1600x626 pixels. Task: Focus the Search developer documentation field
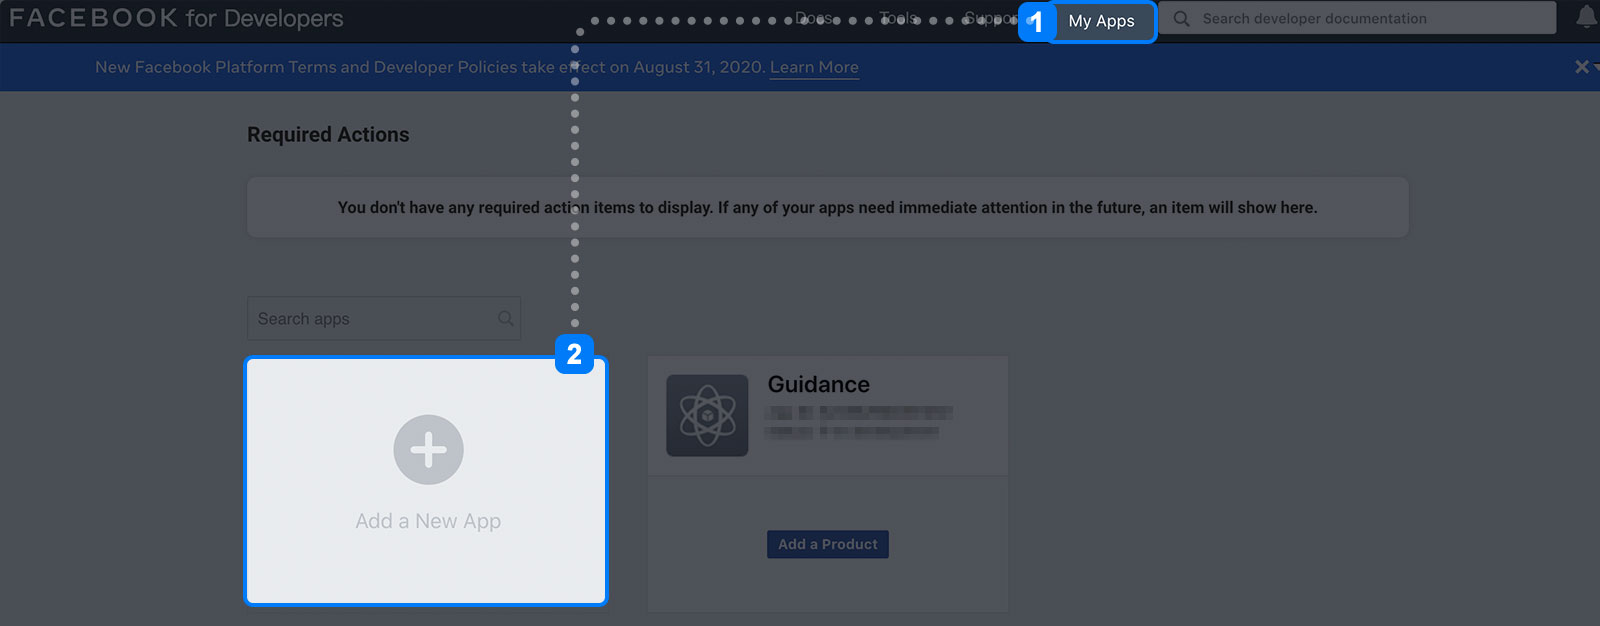coord(1357,18)
